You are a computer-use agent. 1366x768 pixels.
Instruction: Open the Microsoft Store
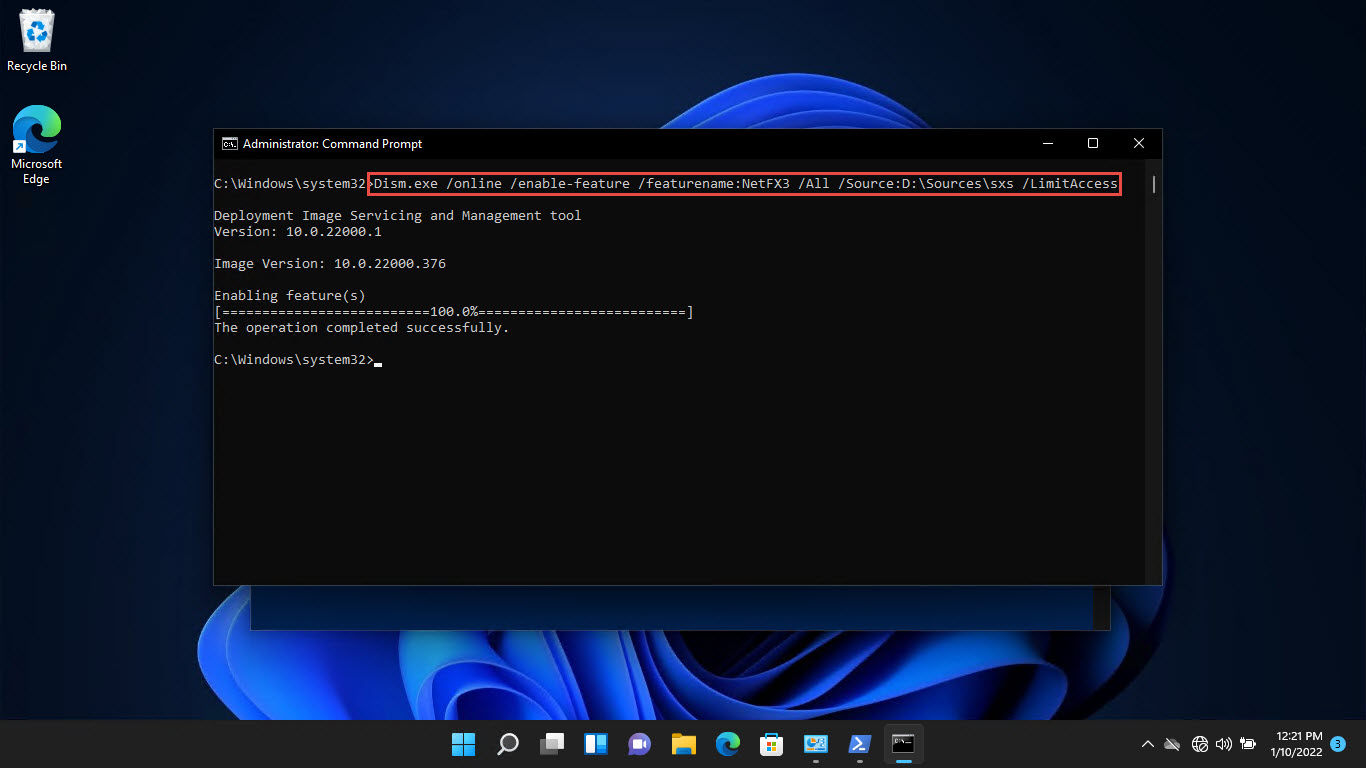click(x=771, y=744)
